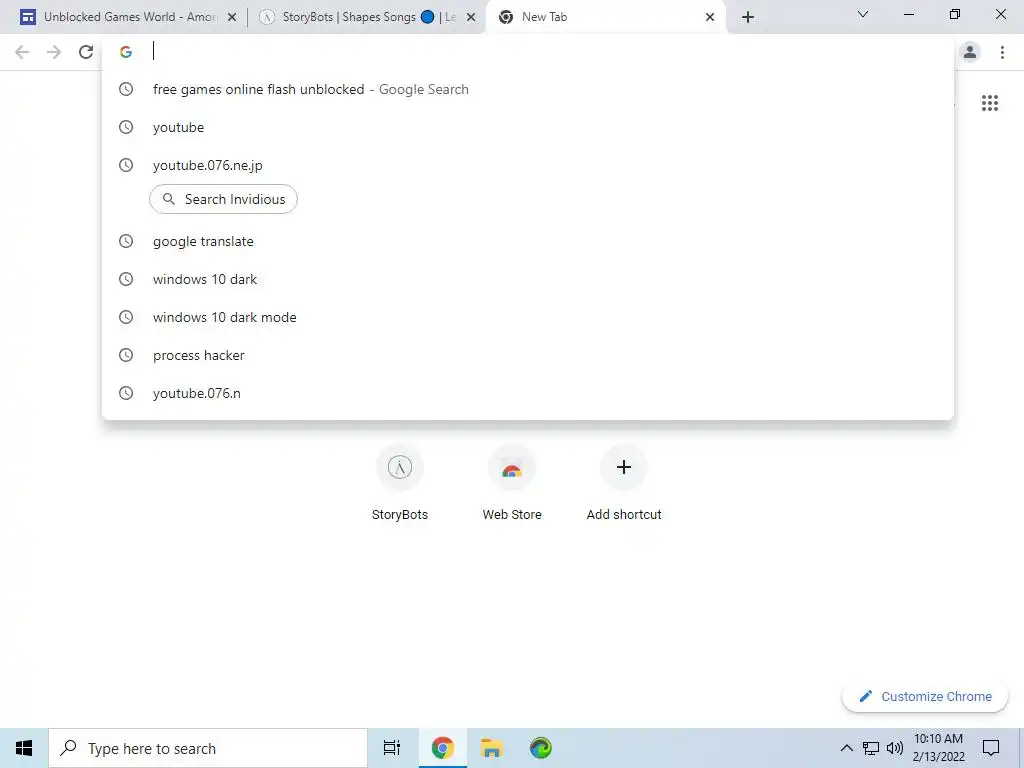Screen dimensions: 1024x768
Task: Click the Search Invidious chip
Action: coord(223,199)
